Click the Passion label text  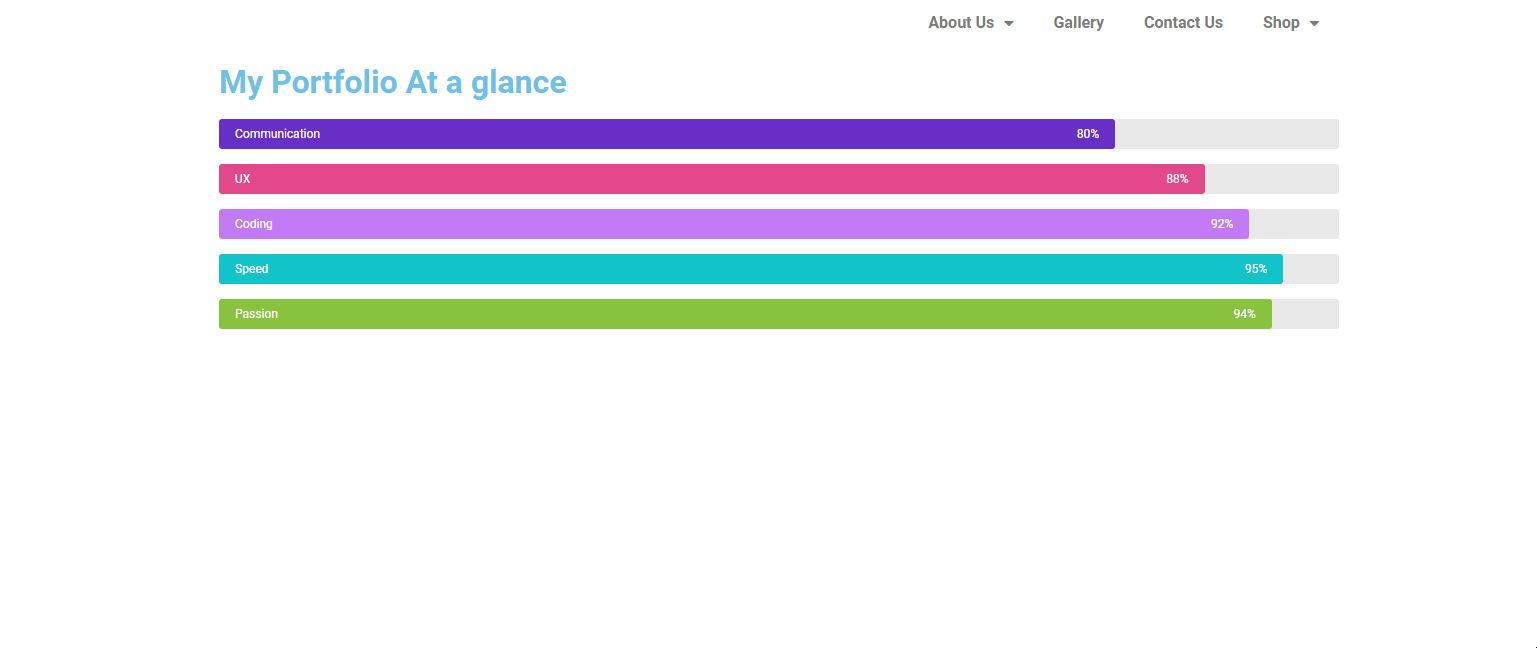(x=256, y=314)
